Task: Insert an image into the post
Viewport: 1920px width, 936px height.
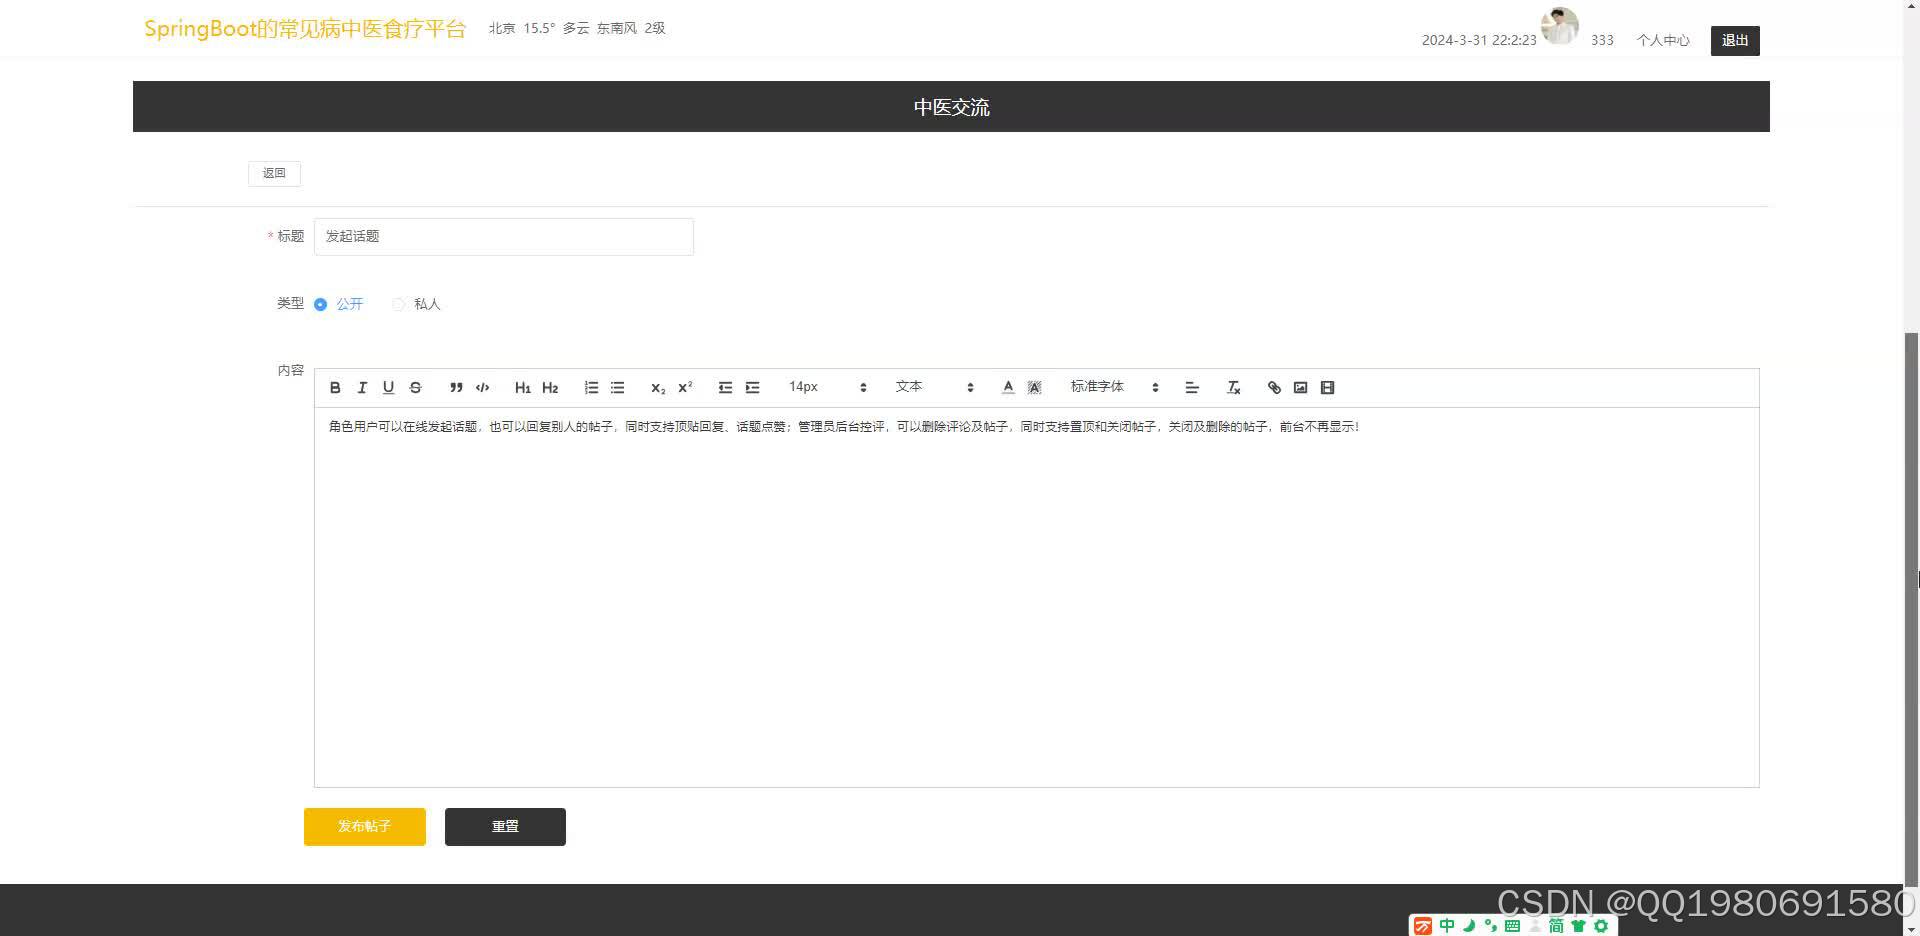Action: point(1300,387)
